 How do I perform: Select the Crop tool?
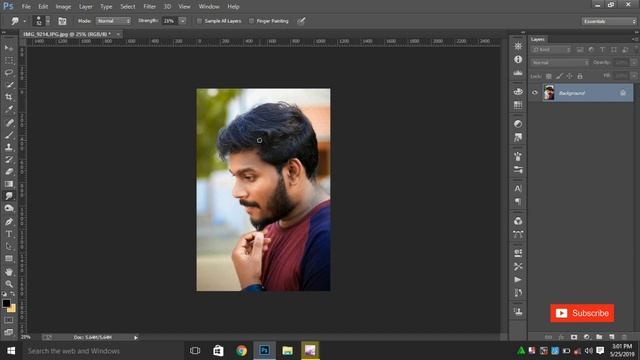pyautogui.click(x=9, y=97)
